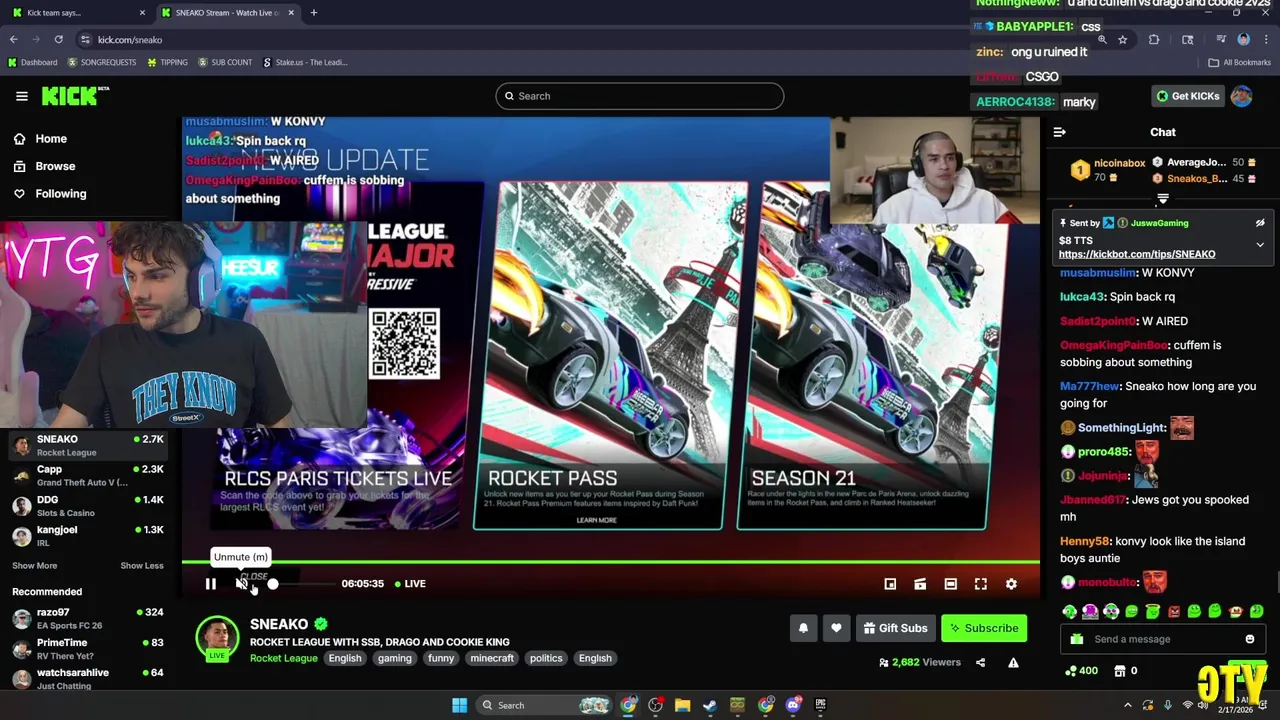1280x720 pixels.
Task: Select the gaming tag
Action: coord(395,658)
